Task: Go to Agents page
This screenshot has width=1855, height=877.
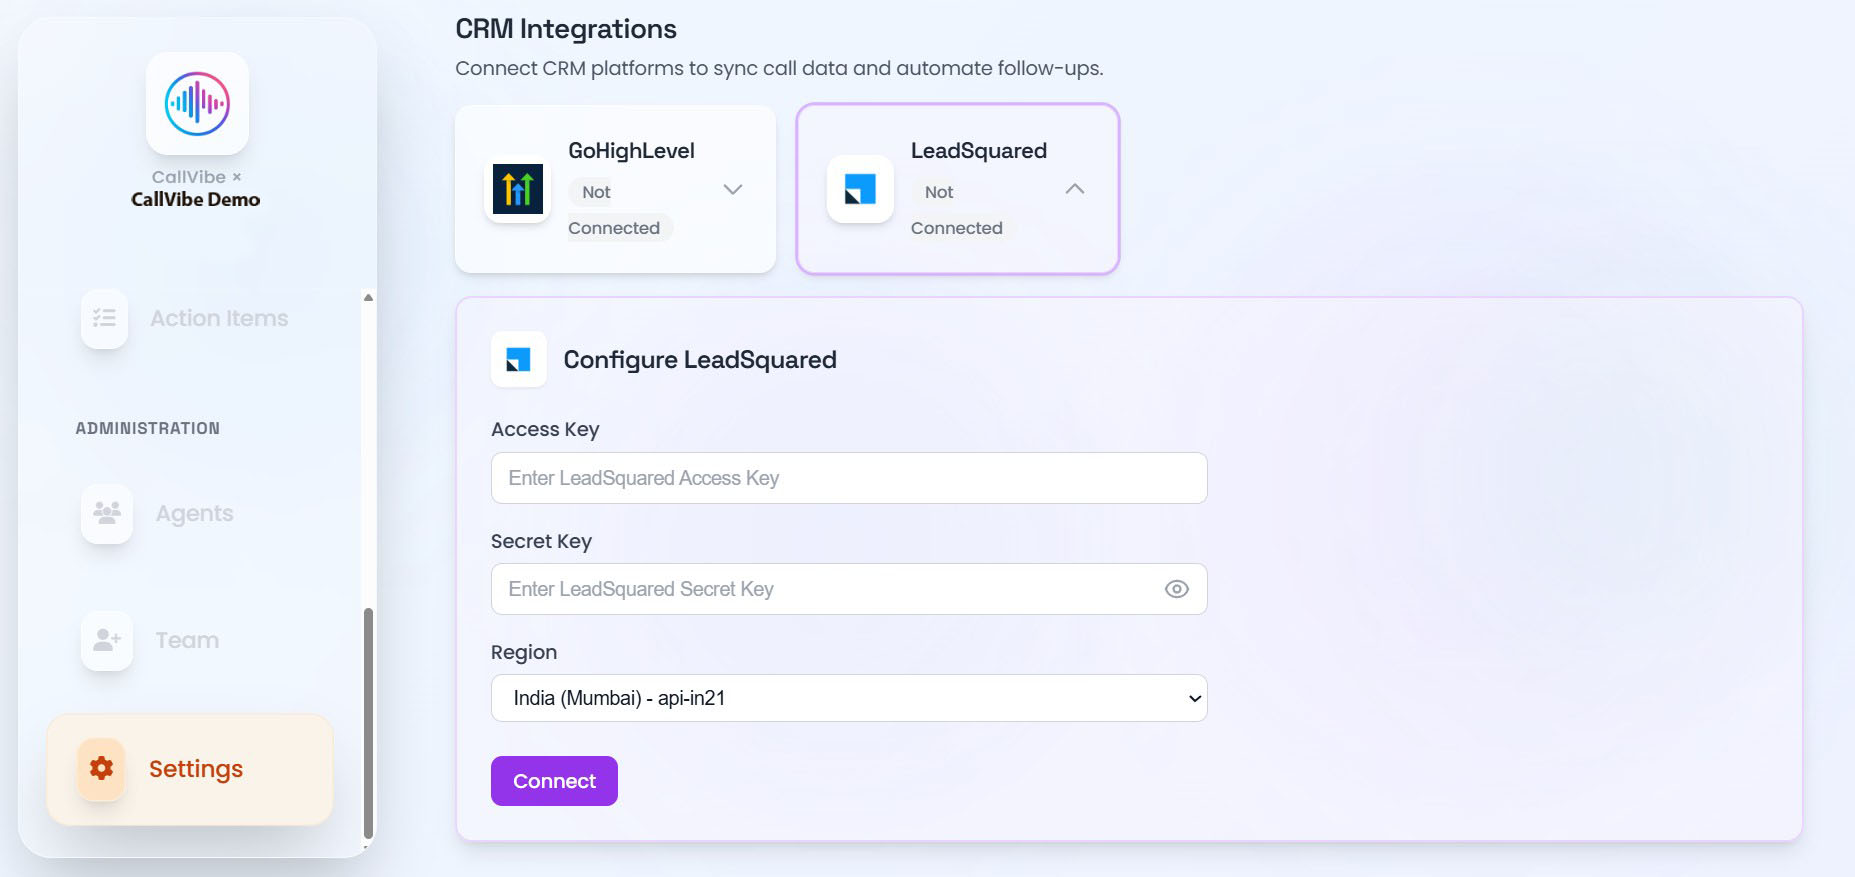Action: point(160,513)
